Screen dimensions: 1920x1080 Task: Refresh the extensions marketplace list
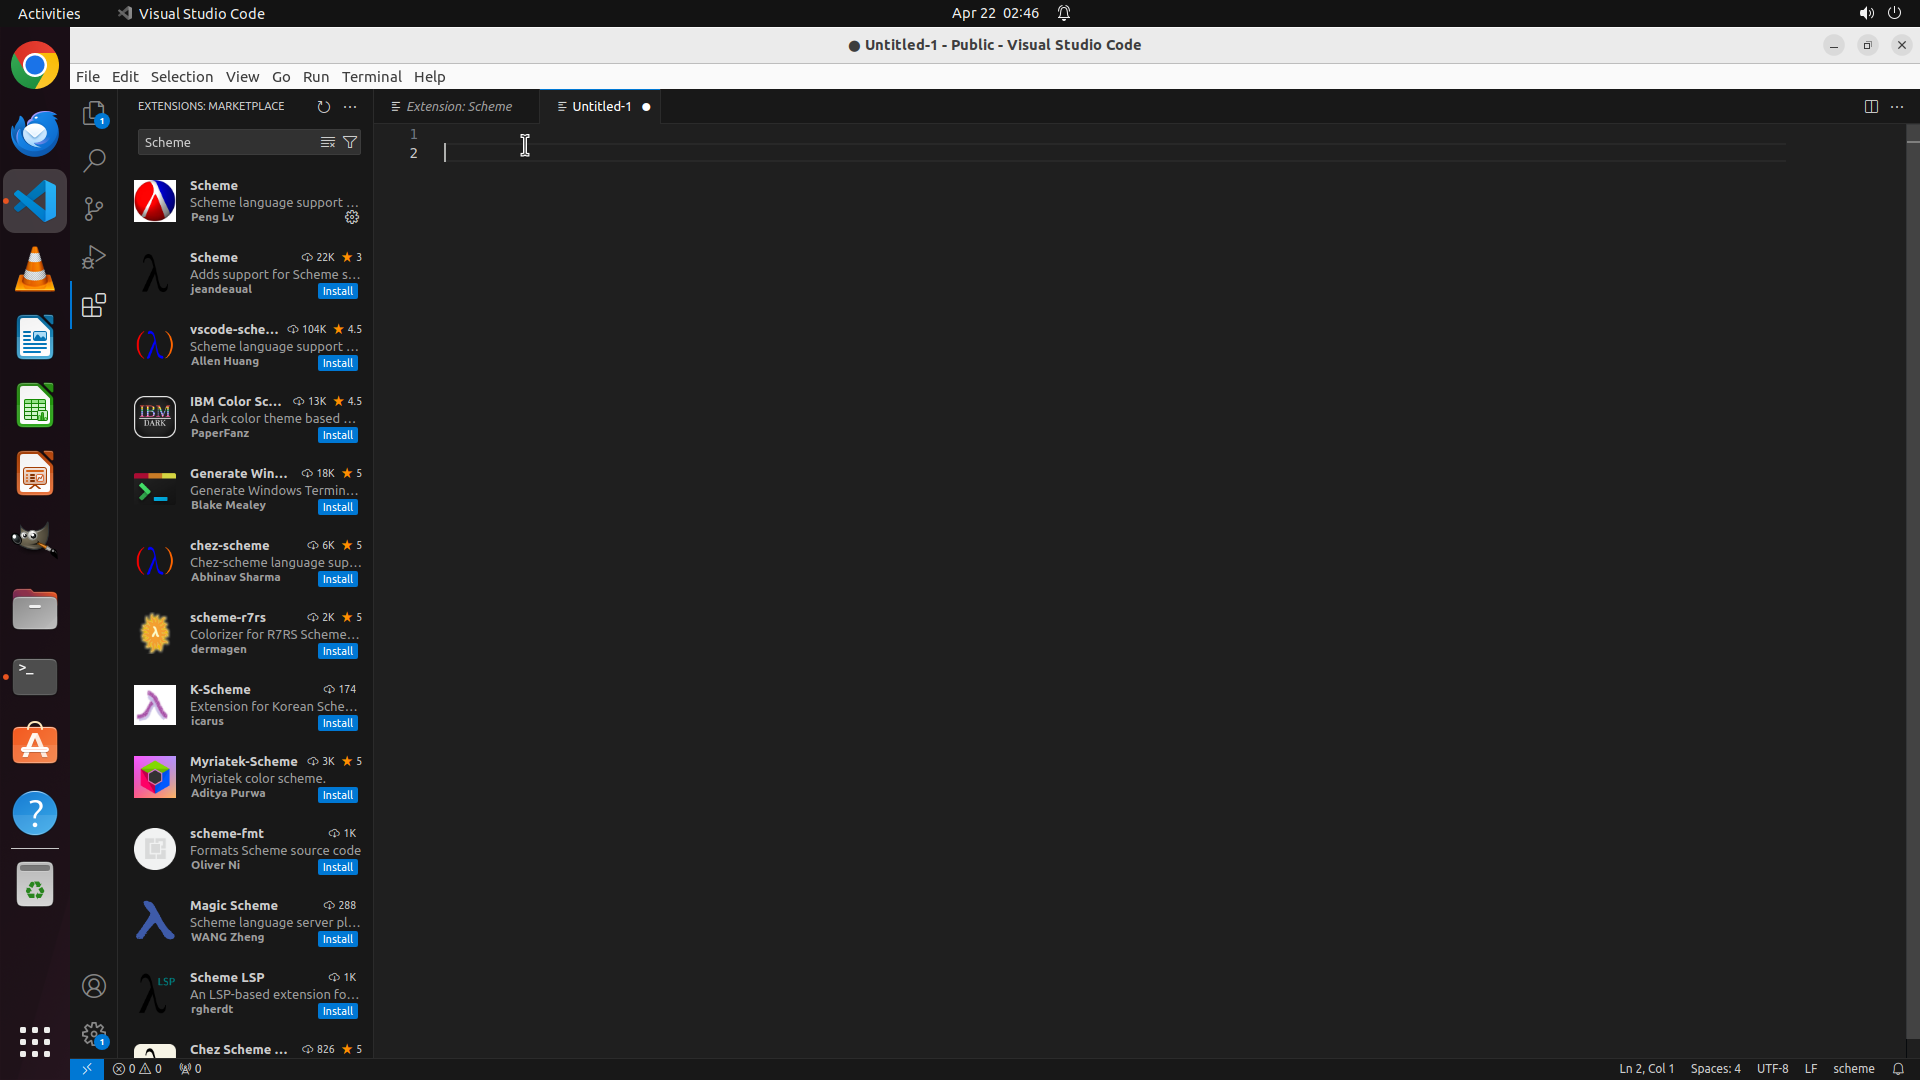[x=323, y=106]
